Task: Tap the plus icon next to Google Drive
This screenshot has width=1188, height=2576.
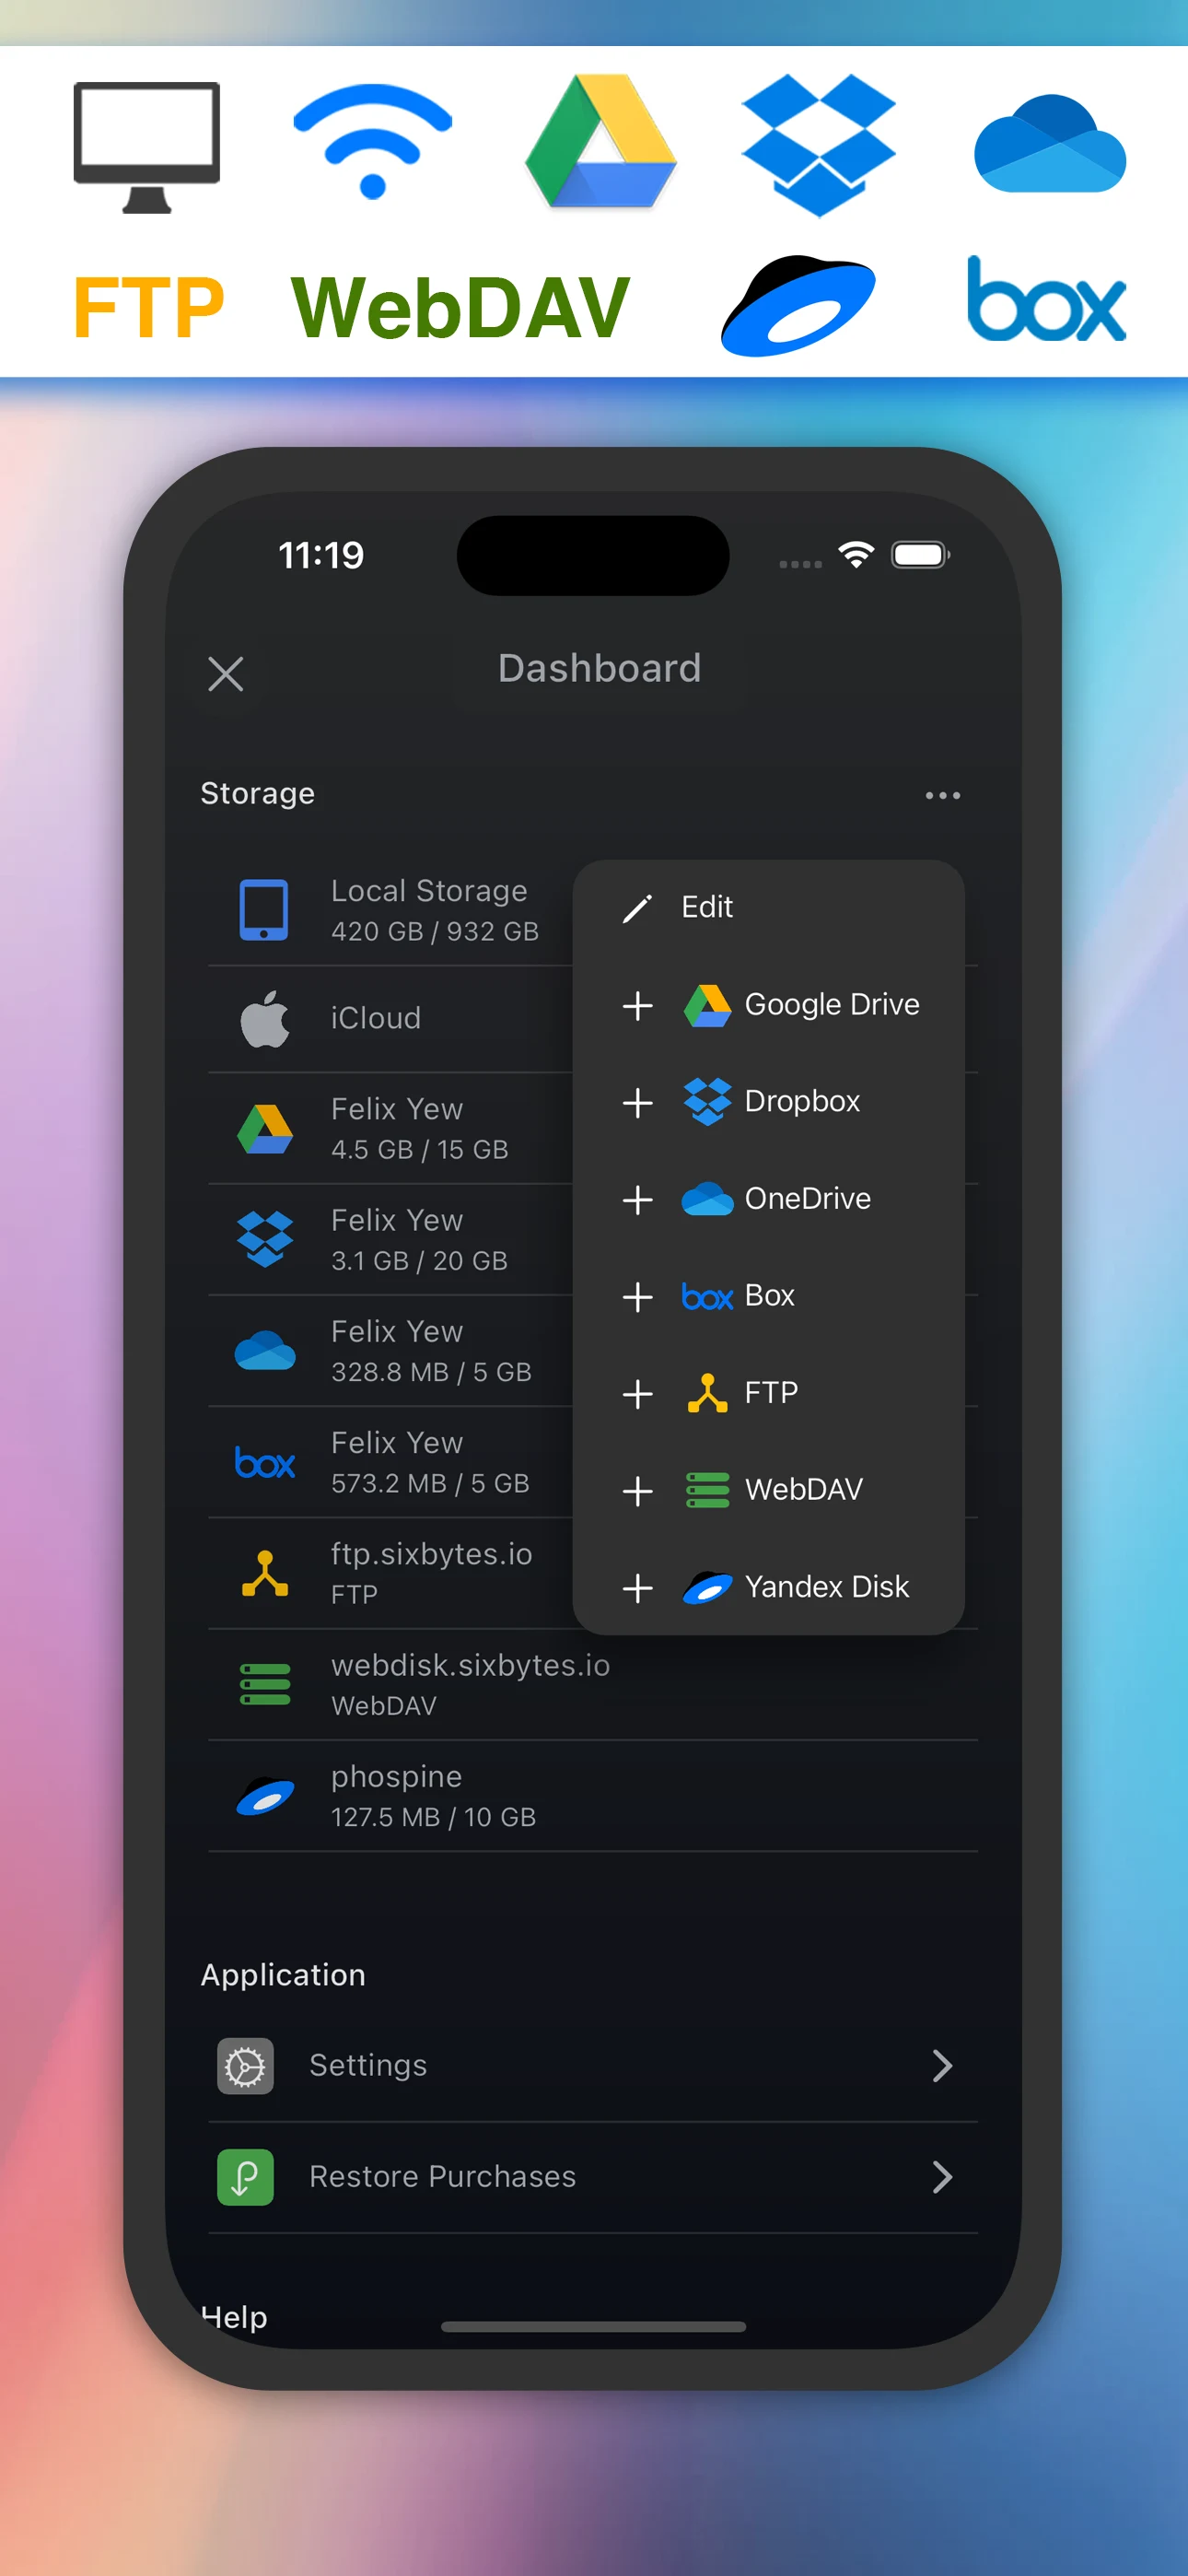Action: pos(637,1006)
